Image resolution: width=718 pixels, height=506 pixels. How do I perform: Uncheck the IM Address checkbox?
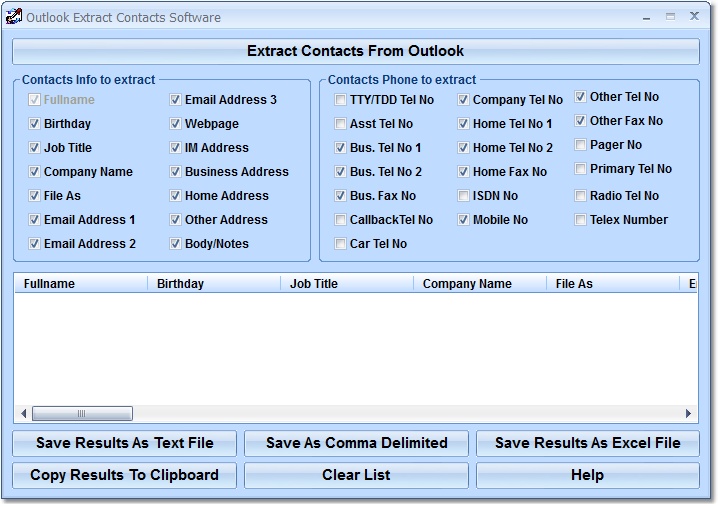(x=175, y=147)
